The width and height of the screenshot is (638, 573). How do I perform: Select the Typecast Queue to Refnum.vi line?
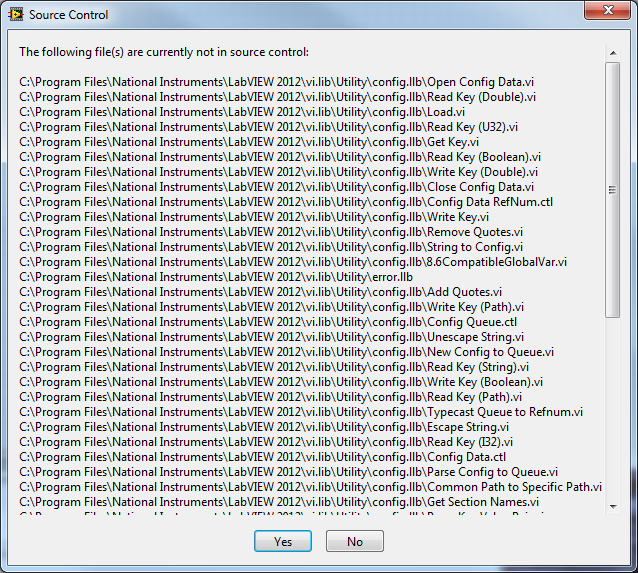point(301,413)
